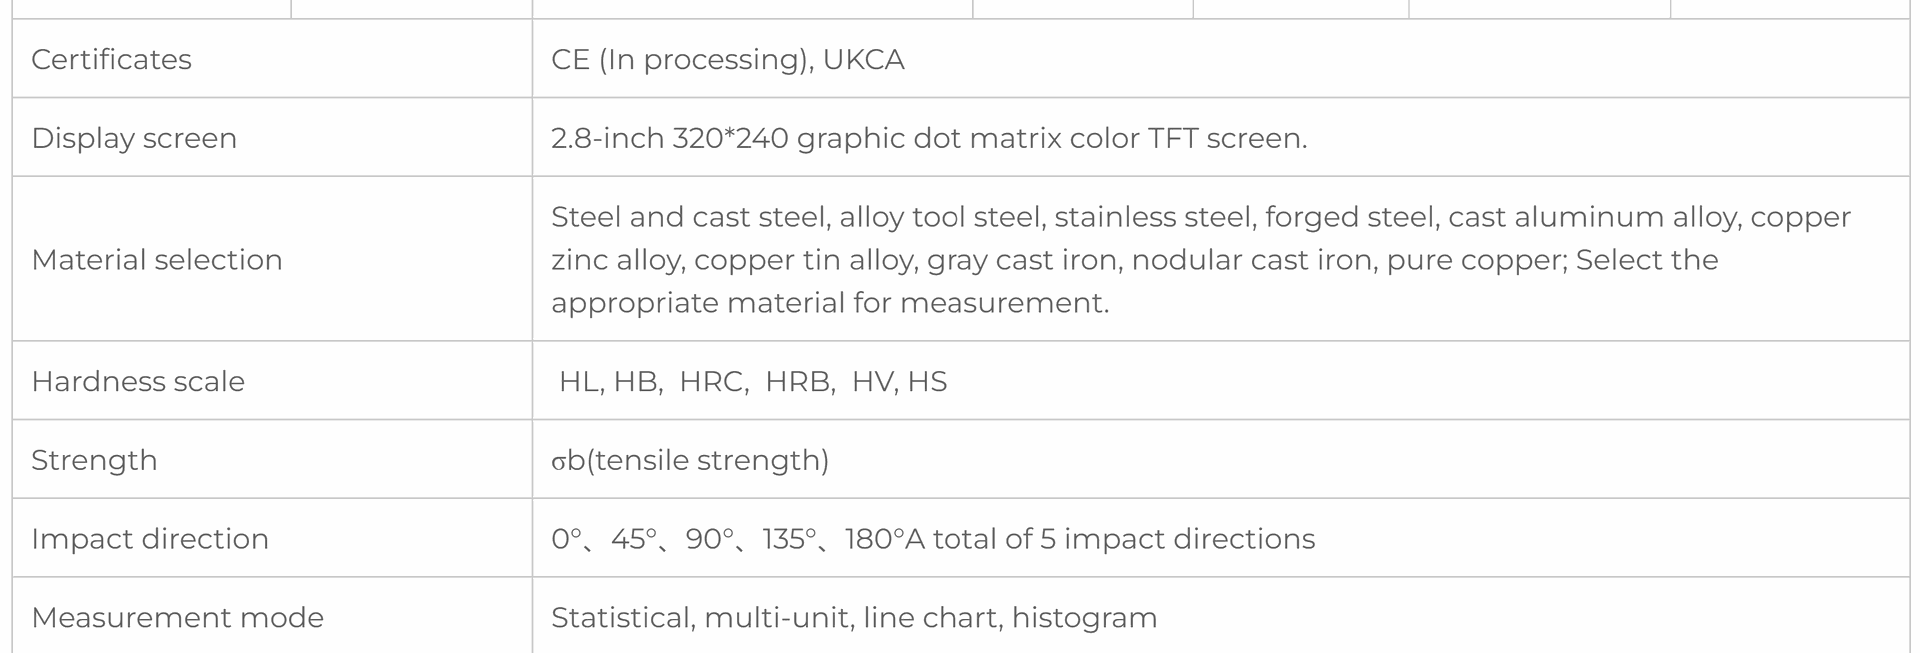The image size is (1920, 653).
Task: Click the "45°" impact direction value
Action: click(x=633, y=539)
